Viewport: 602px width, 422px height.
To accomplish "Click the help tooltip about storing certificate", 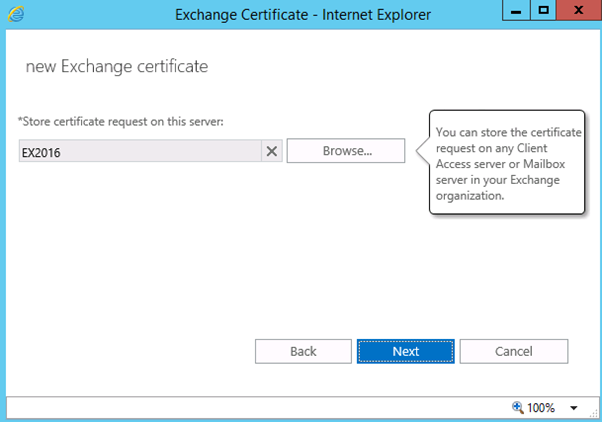I will click(507, 162).
